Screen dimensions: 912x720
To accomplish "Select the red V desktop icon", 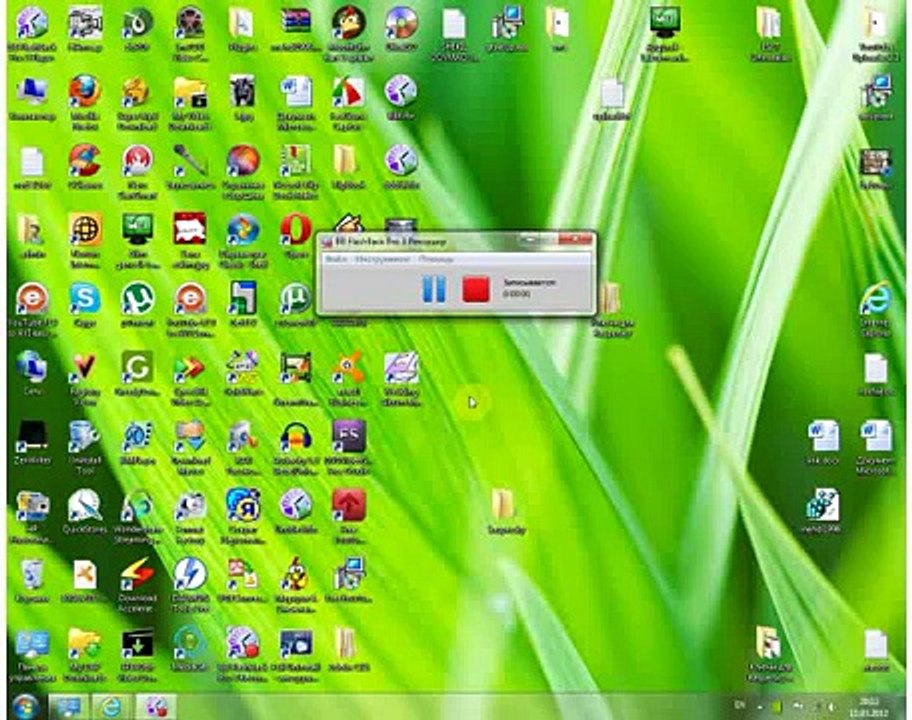I will [85, 379].
